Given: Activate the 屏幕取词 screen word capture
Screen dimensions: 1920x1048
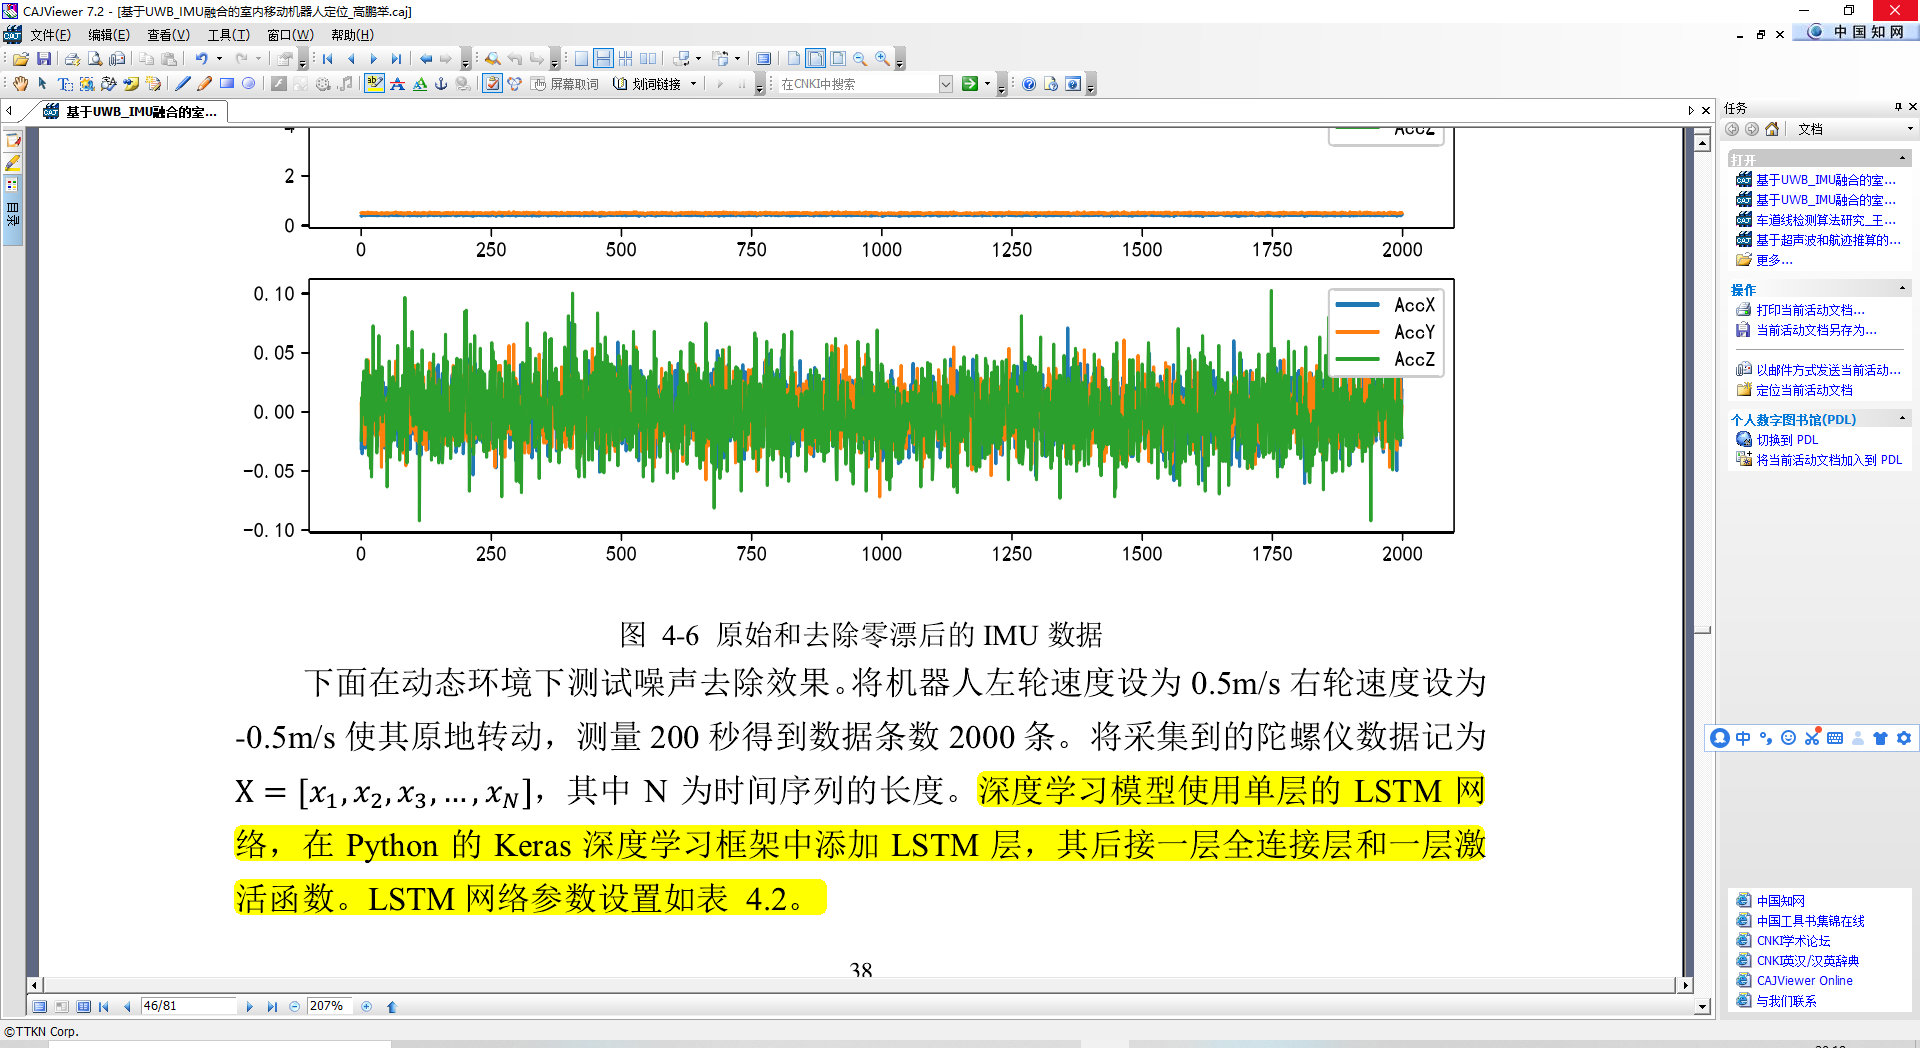Looking at the screenshot, I should 560,83.
